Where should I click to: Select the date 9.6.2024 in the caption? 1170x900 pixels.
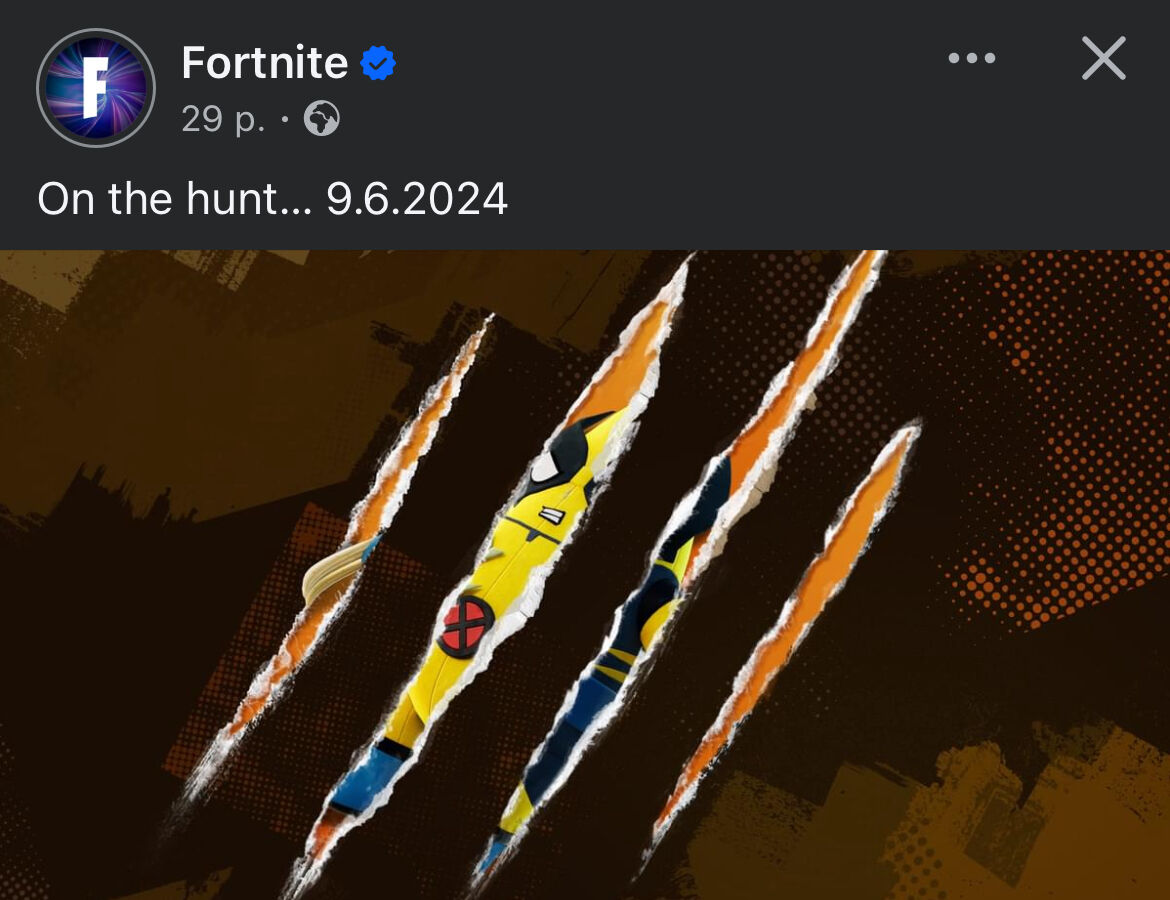coord(417,199)
